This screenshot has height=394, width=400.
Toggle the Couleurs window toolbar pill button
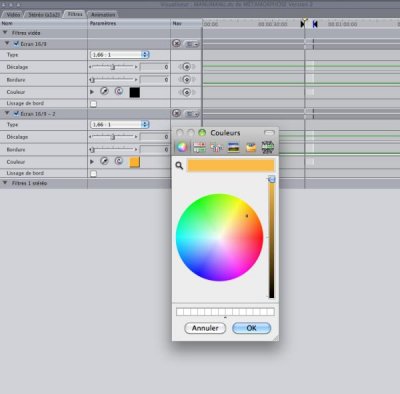coord(269,133)
